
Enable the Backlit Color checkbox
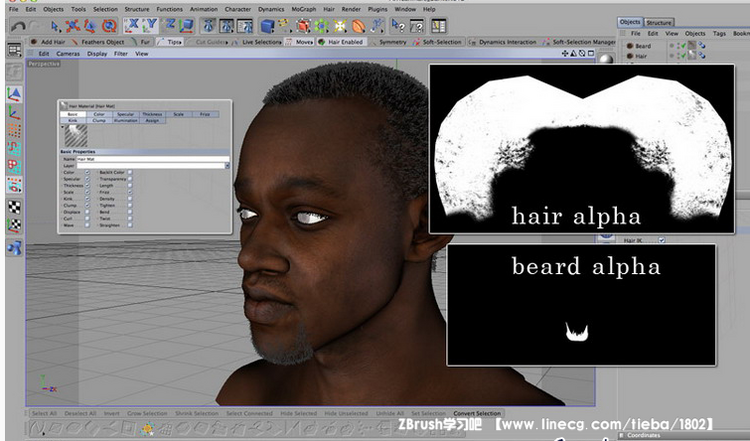pyautogui.click(x=130, y=172)
